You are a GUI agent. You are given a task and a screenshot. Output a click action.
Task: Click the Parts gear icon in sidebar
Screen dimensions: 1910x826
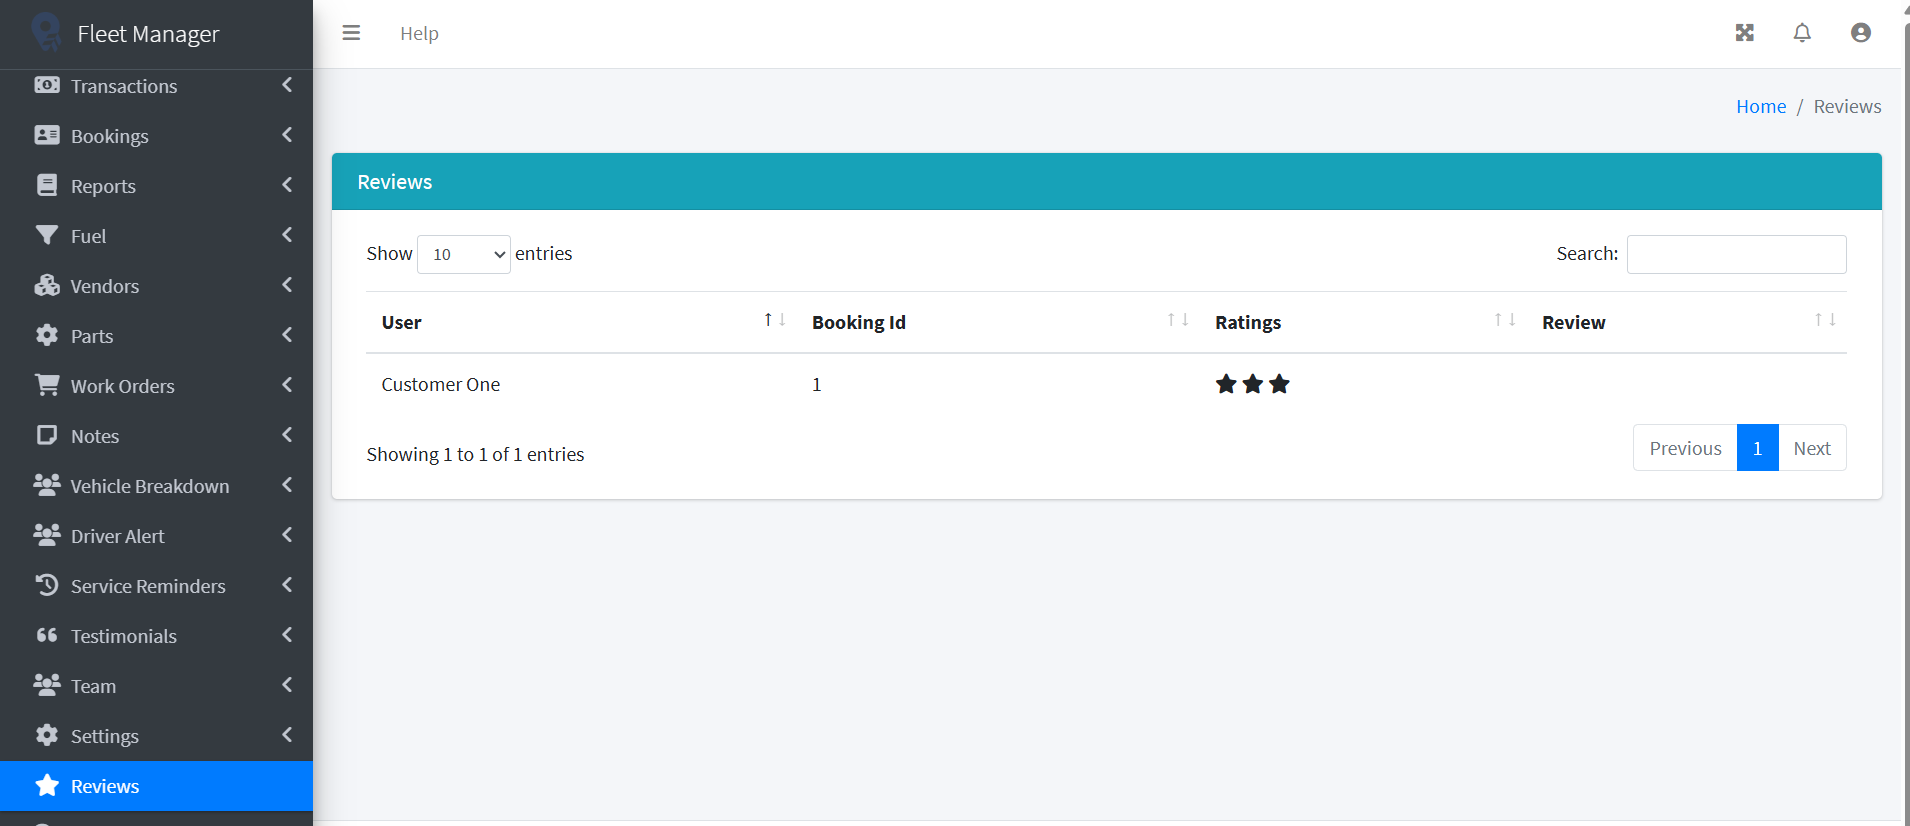point(47,335)
